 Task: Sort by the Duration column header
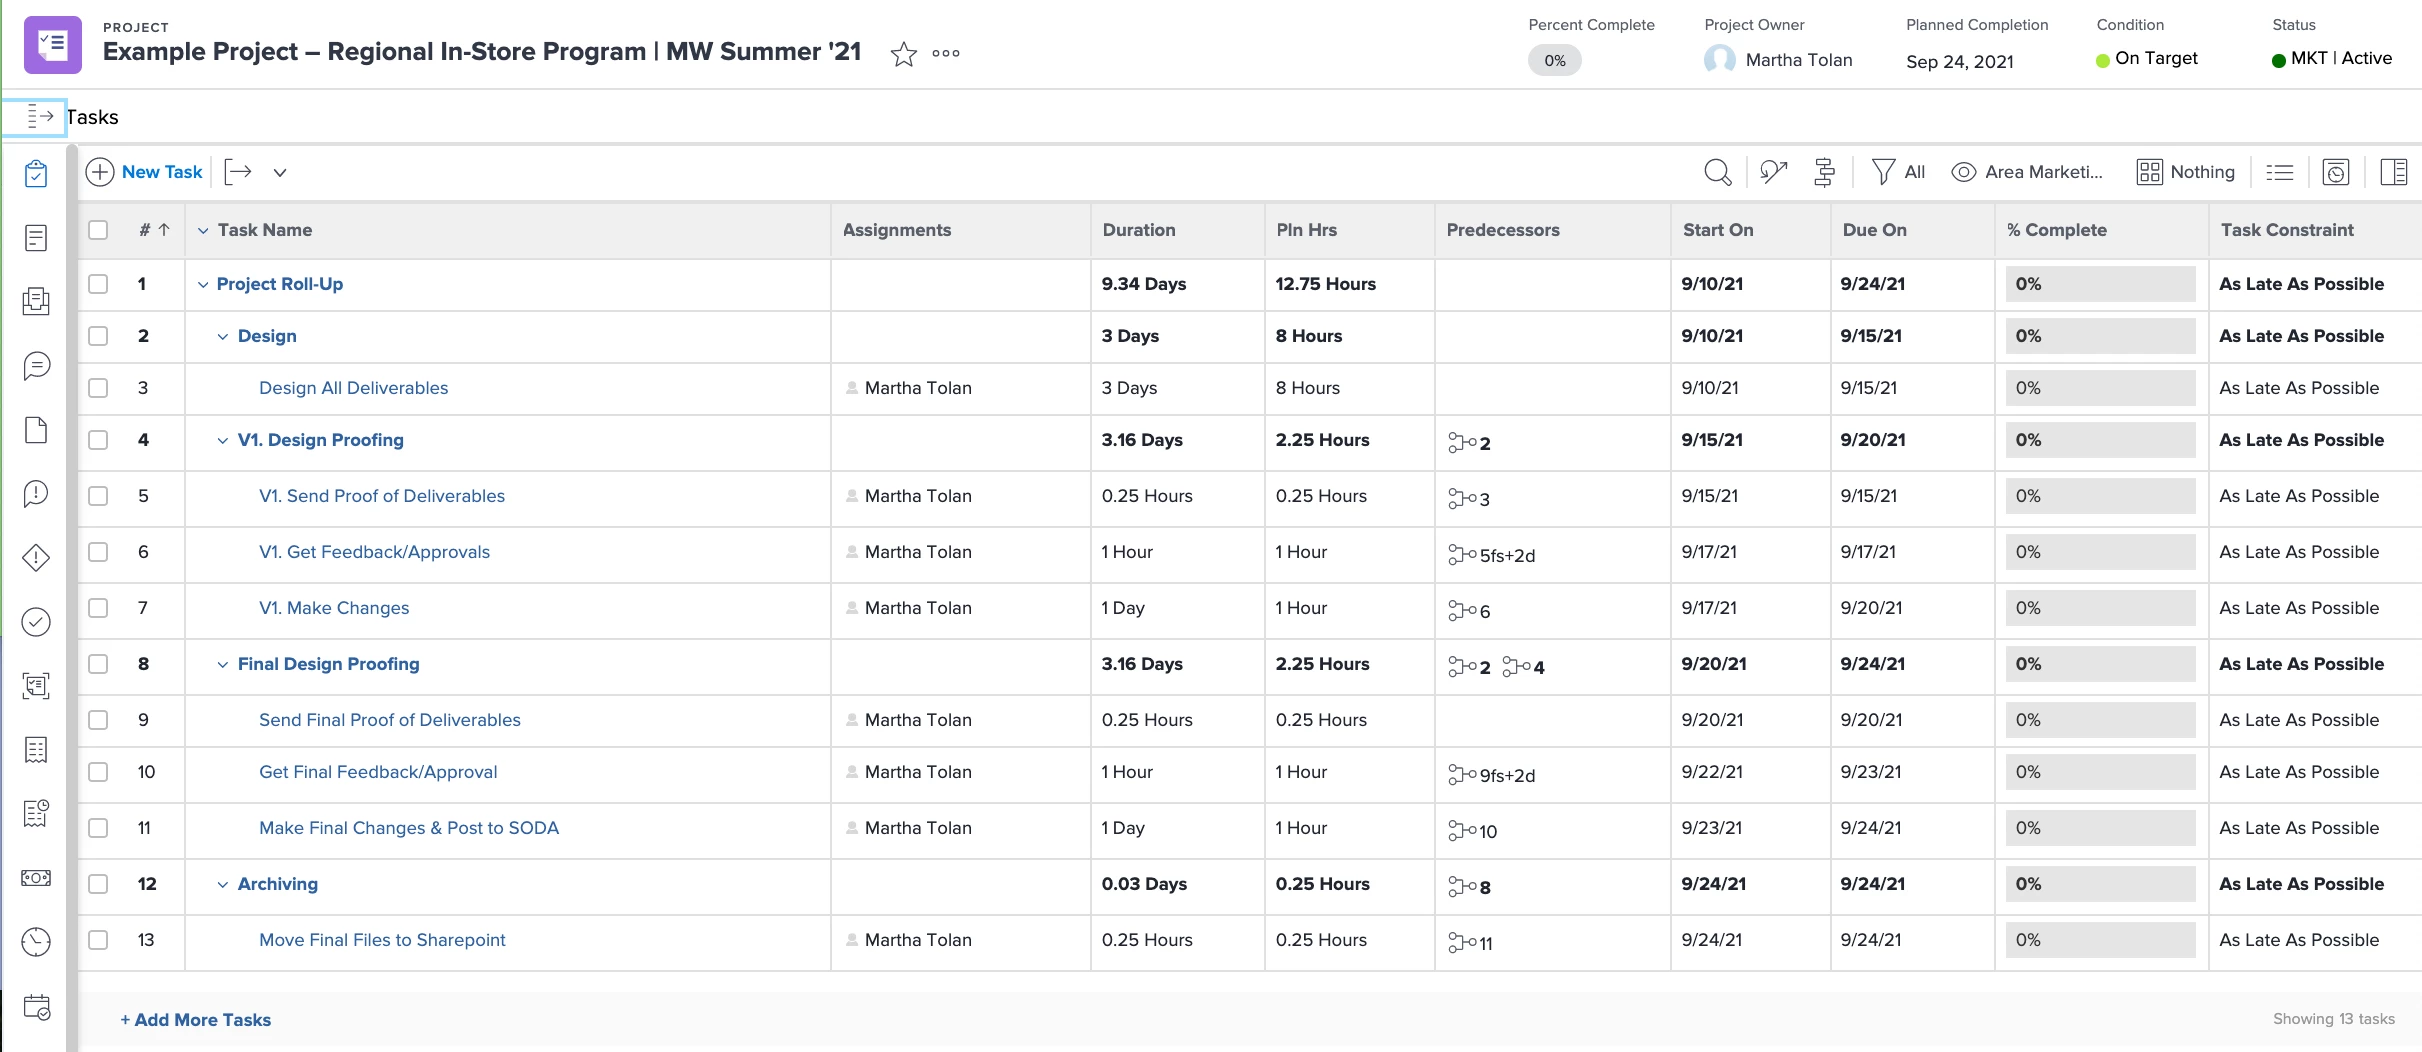(1139, 230)
